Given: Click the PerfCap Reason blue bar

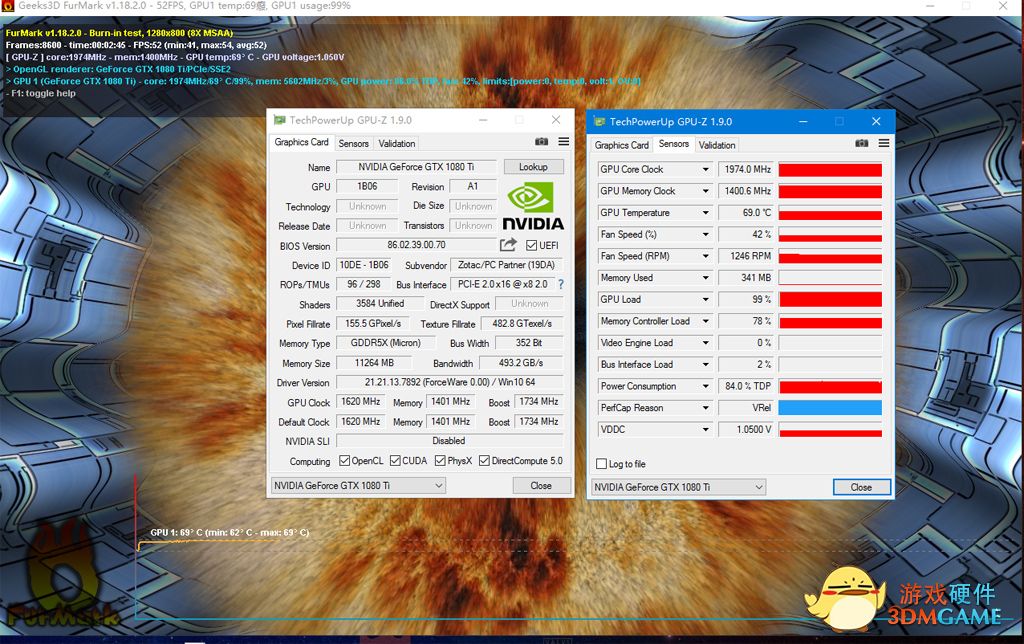Looking at the screenshot, I should click(x=830, y=408).
